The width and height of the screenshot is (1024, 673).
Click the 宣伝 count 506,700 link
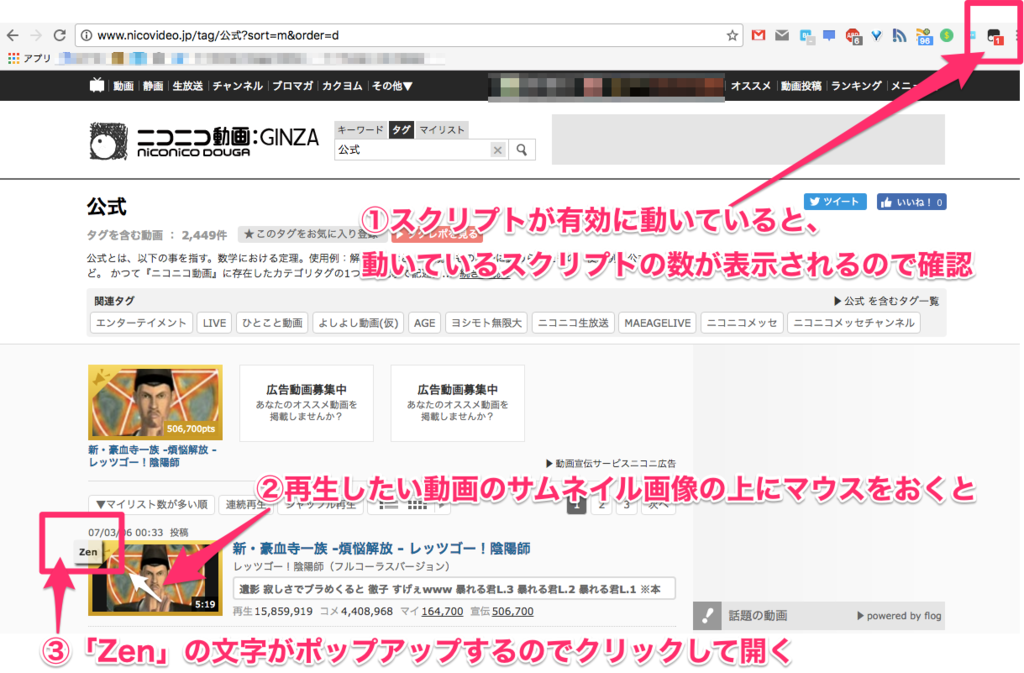point(513,612)
